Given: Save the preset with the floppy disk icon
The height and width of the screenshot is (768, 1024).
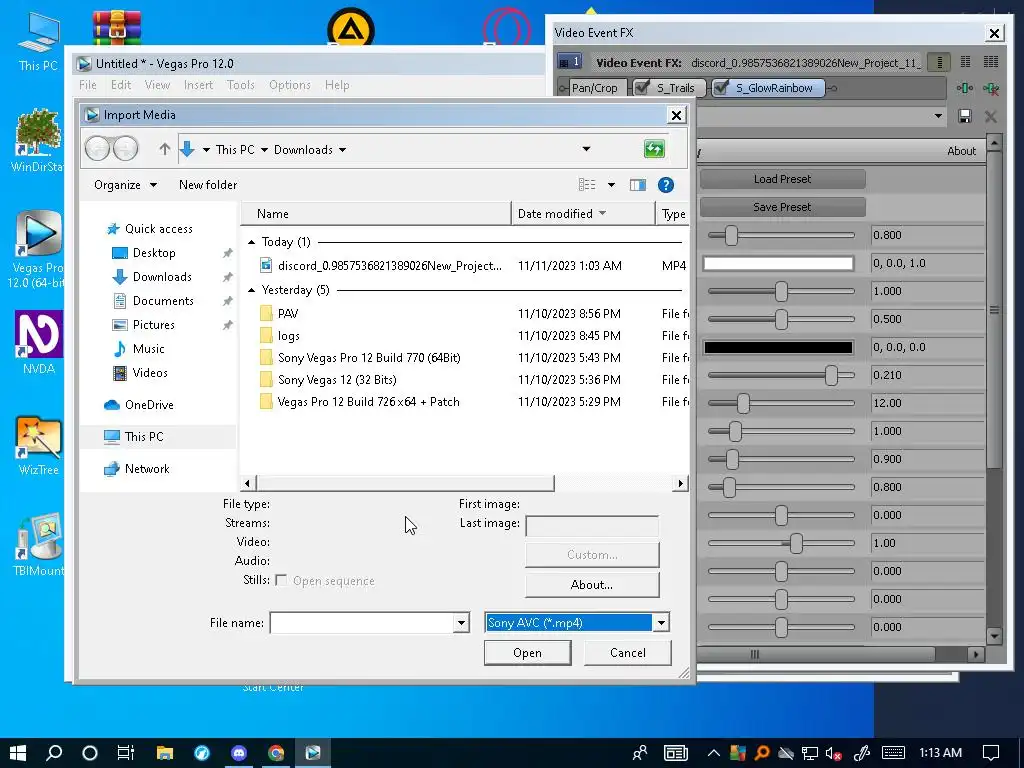Looking at the screenshot, I should pyautogui.click(x=965, y=116).
